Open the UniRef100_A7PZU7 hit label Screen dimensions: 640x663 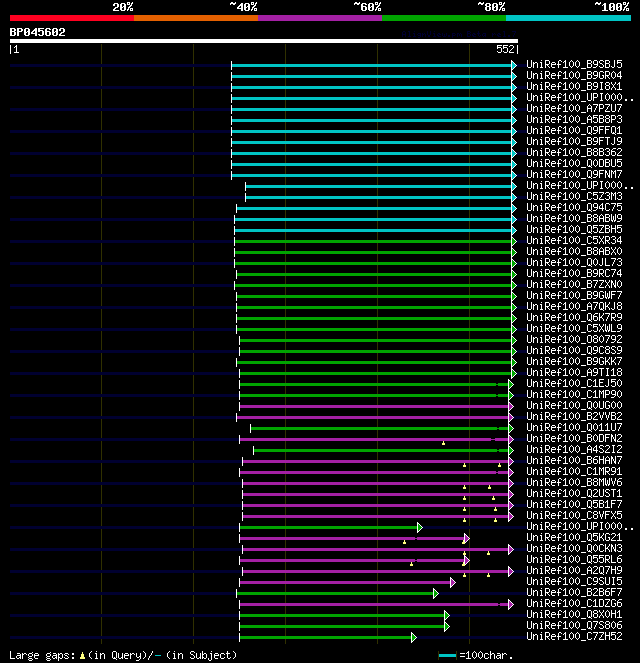coord(574,108)
